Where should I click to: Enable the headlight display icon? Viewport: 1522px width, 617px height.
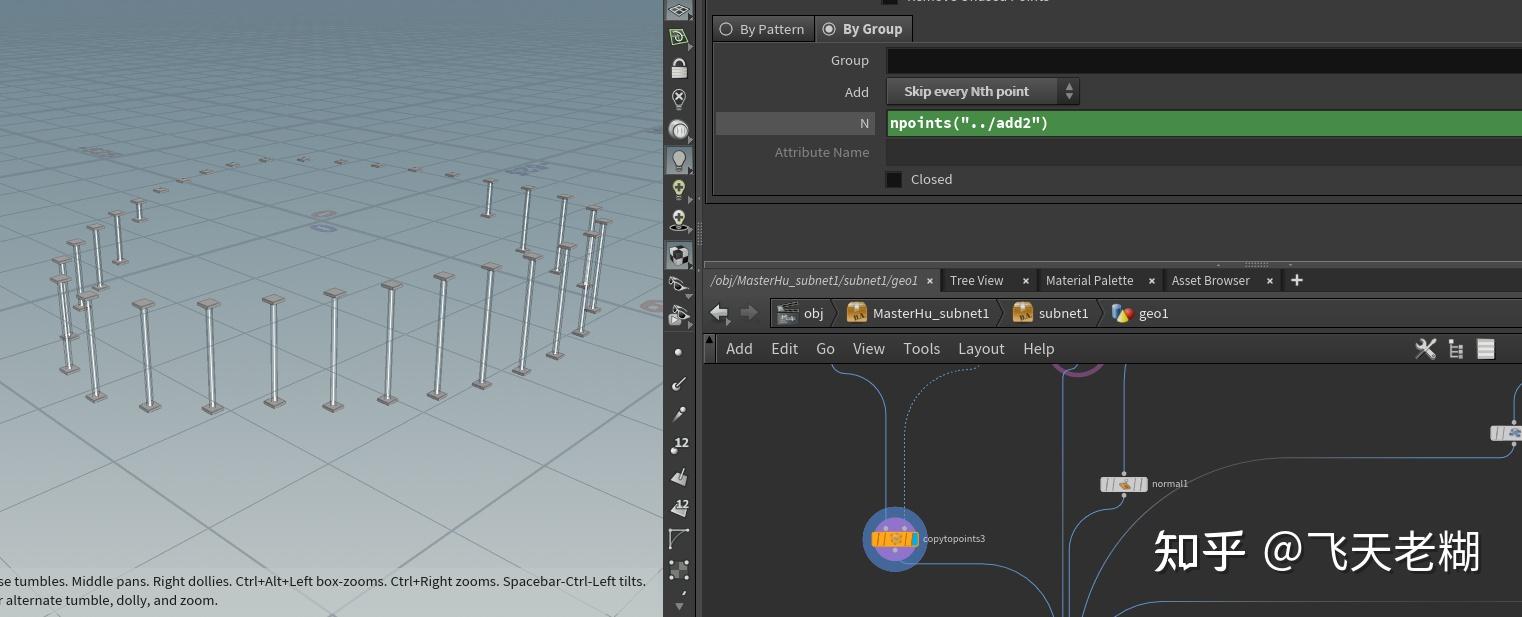pyautogui.click(x=679, y=159)
